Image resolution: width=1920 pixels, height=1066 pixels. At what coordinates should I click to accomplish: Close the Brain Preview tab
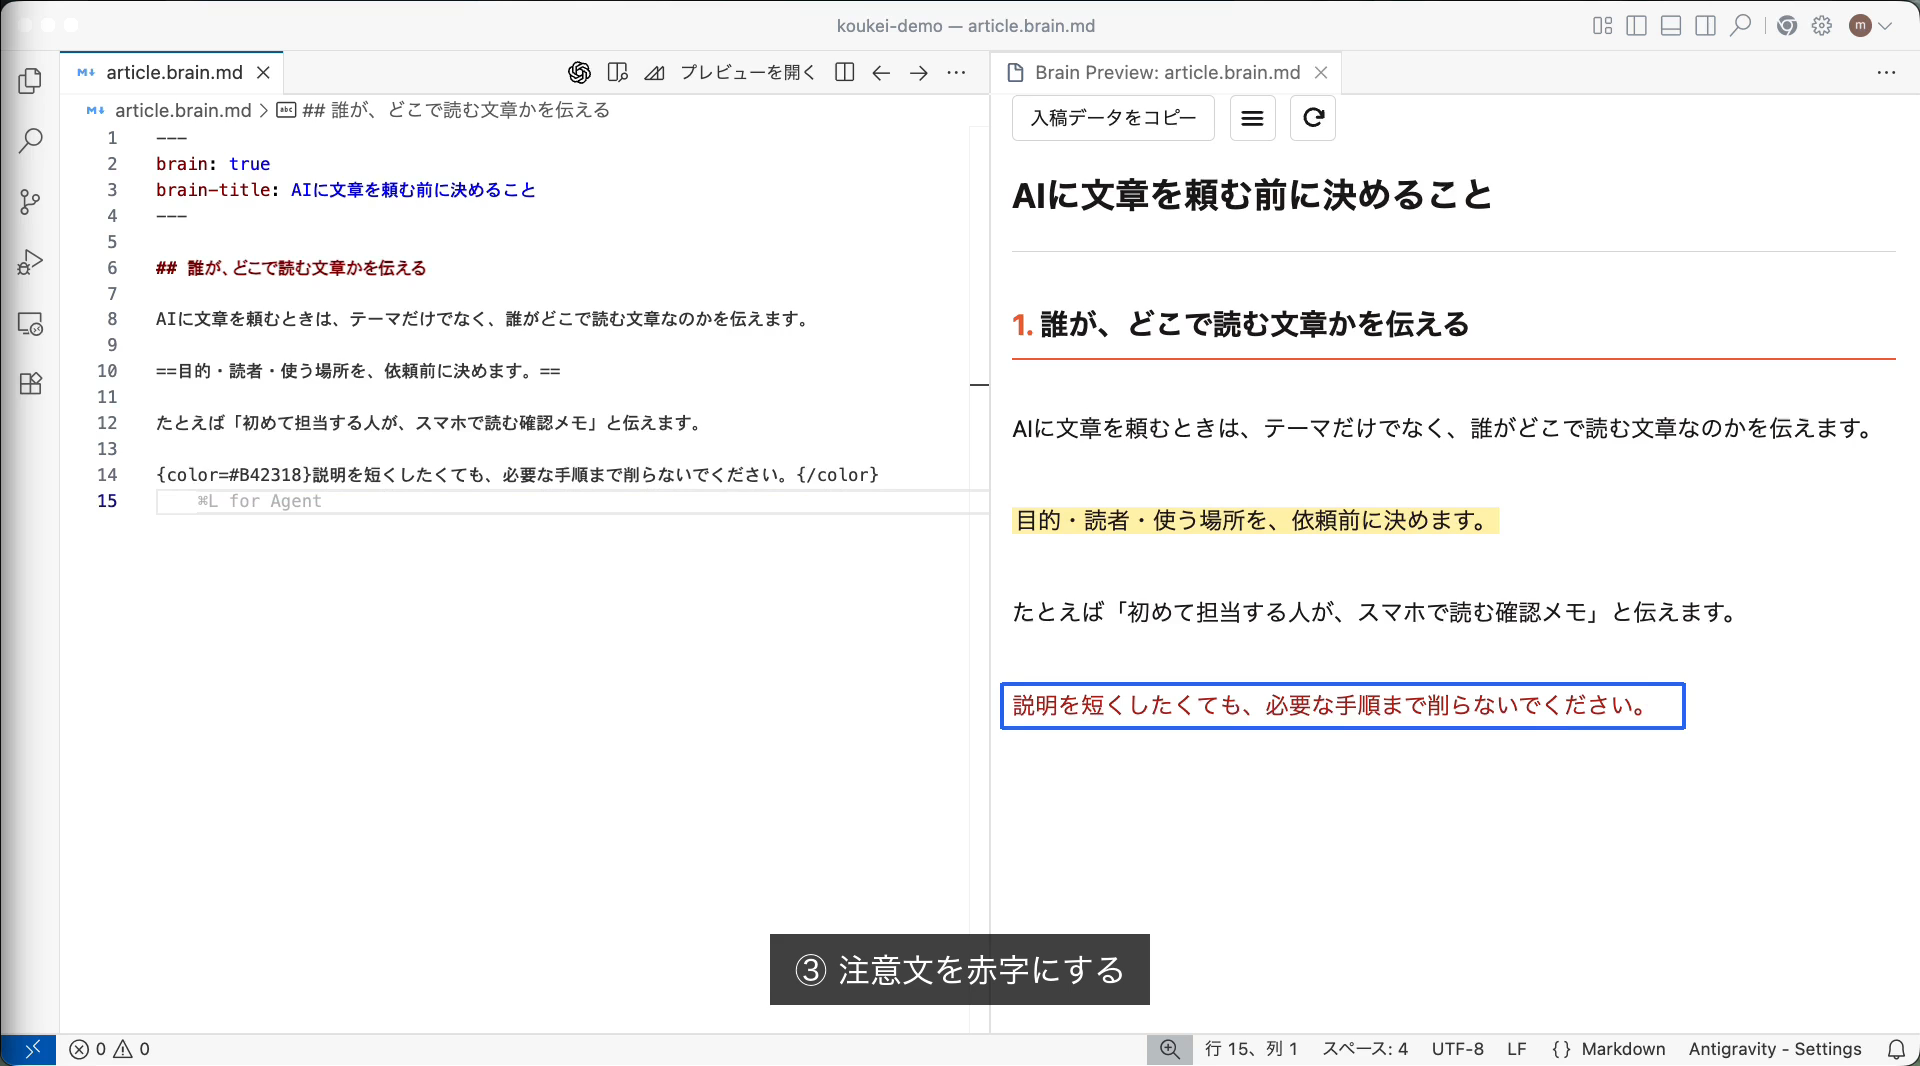point(1320,73)
